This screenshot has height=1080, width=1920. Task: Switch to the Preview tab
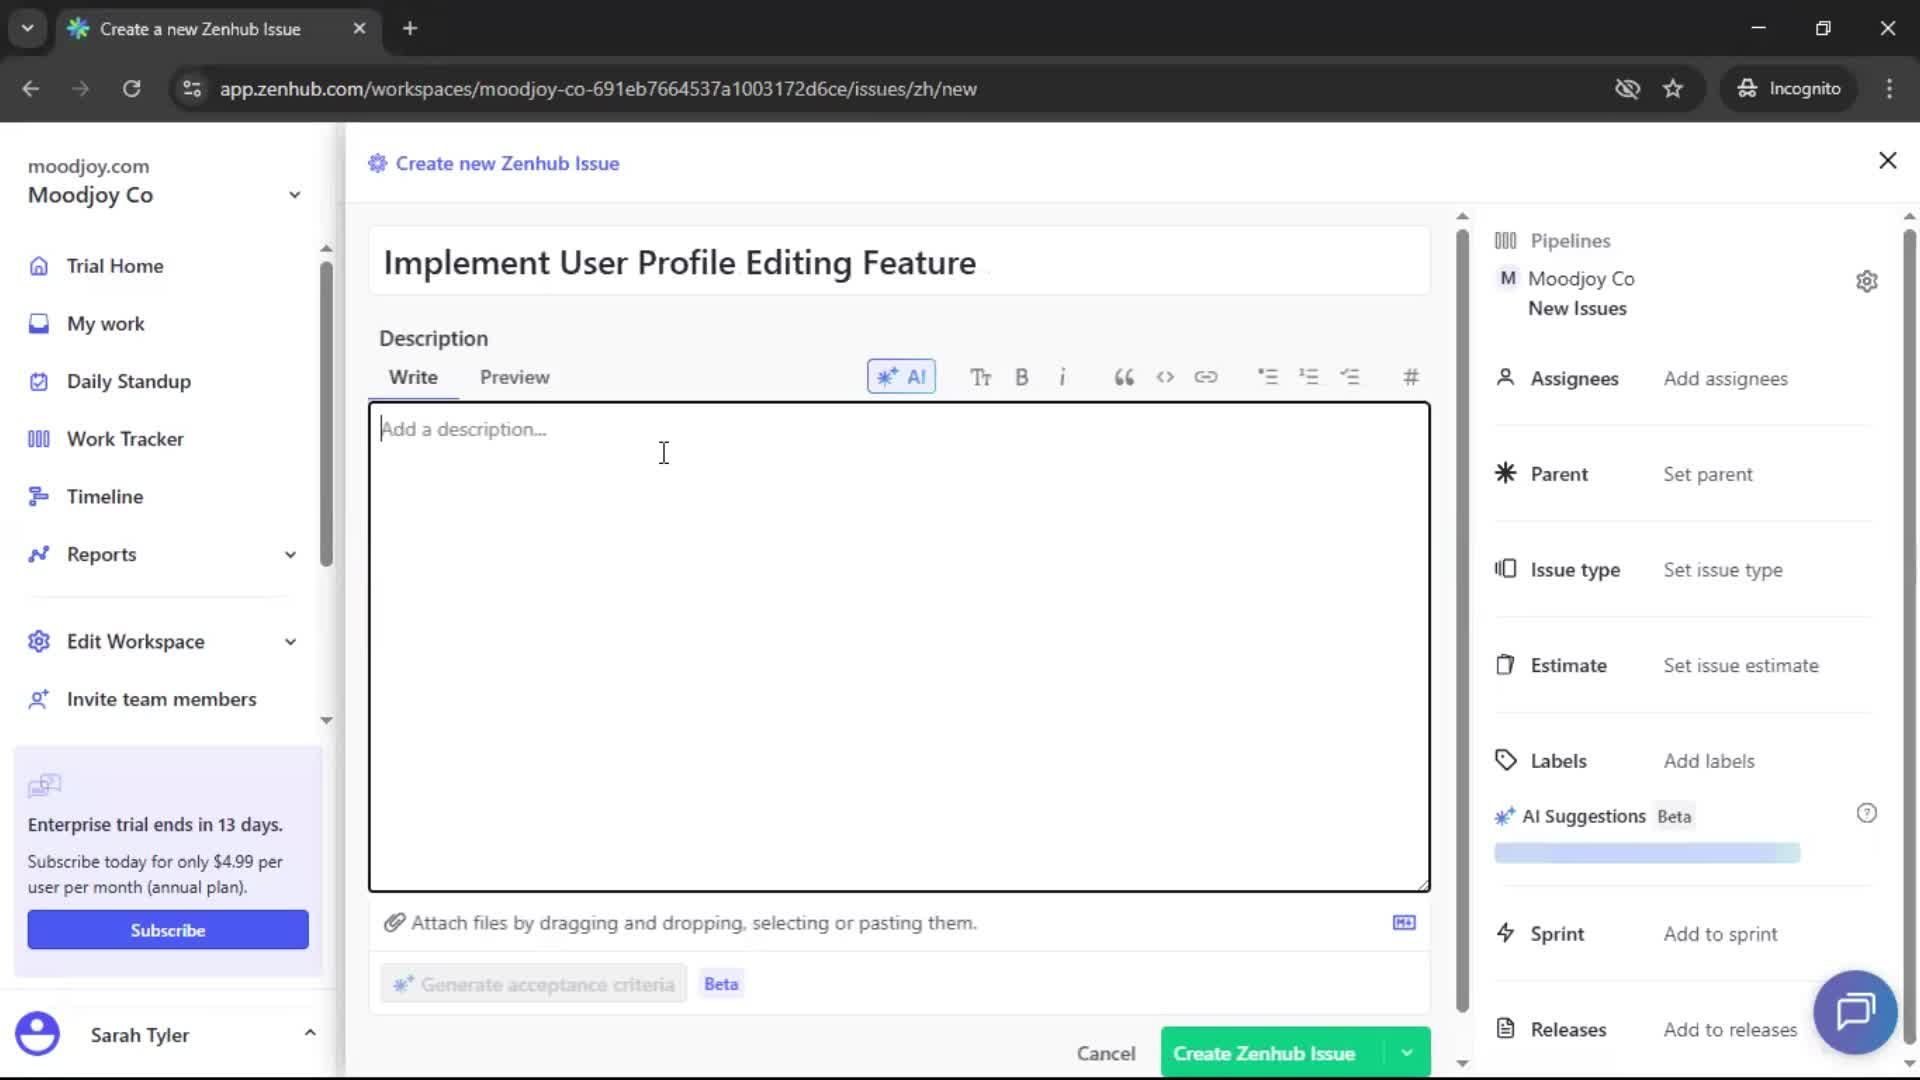coord(514,377)
